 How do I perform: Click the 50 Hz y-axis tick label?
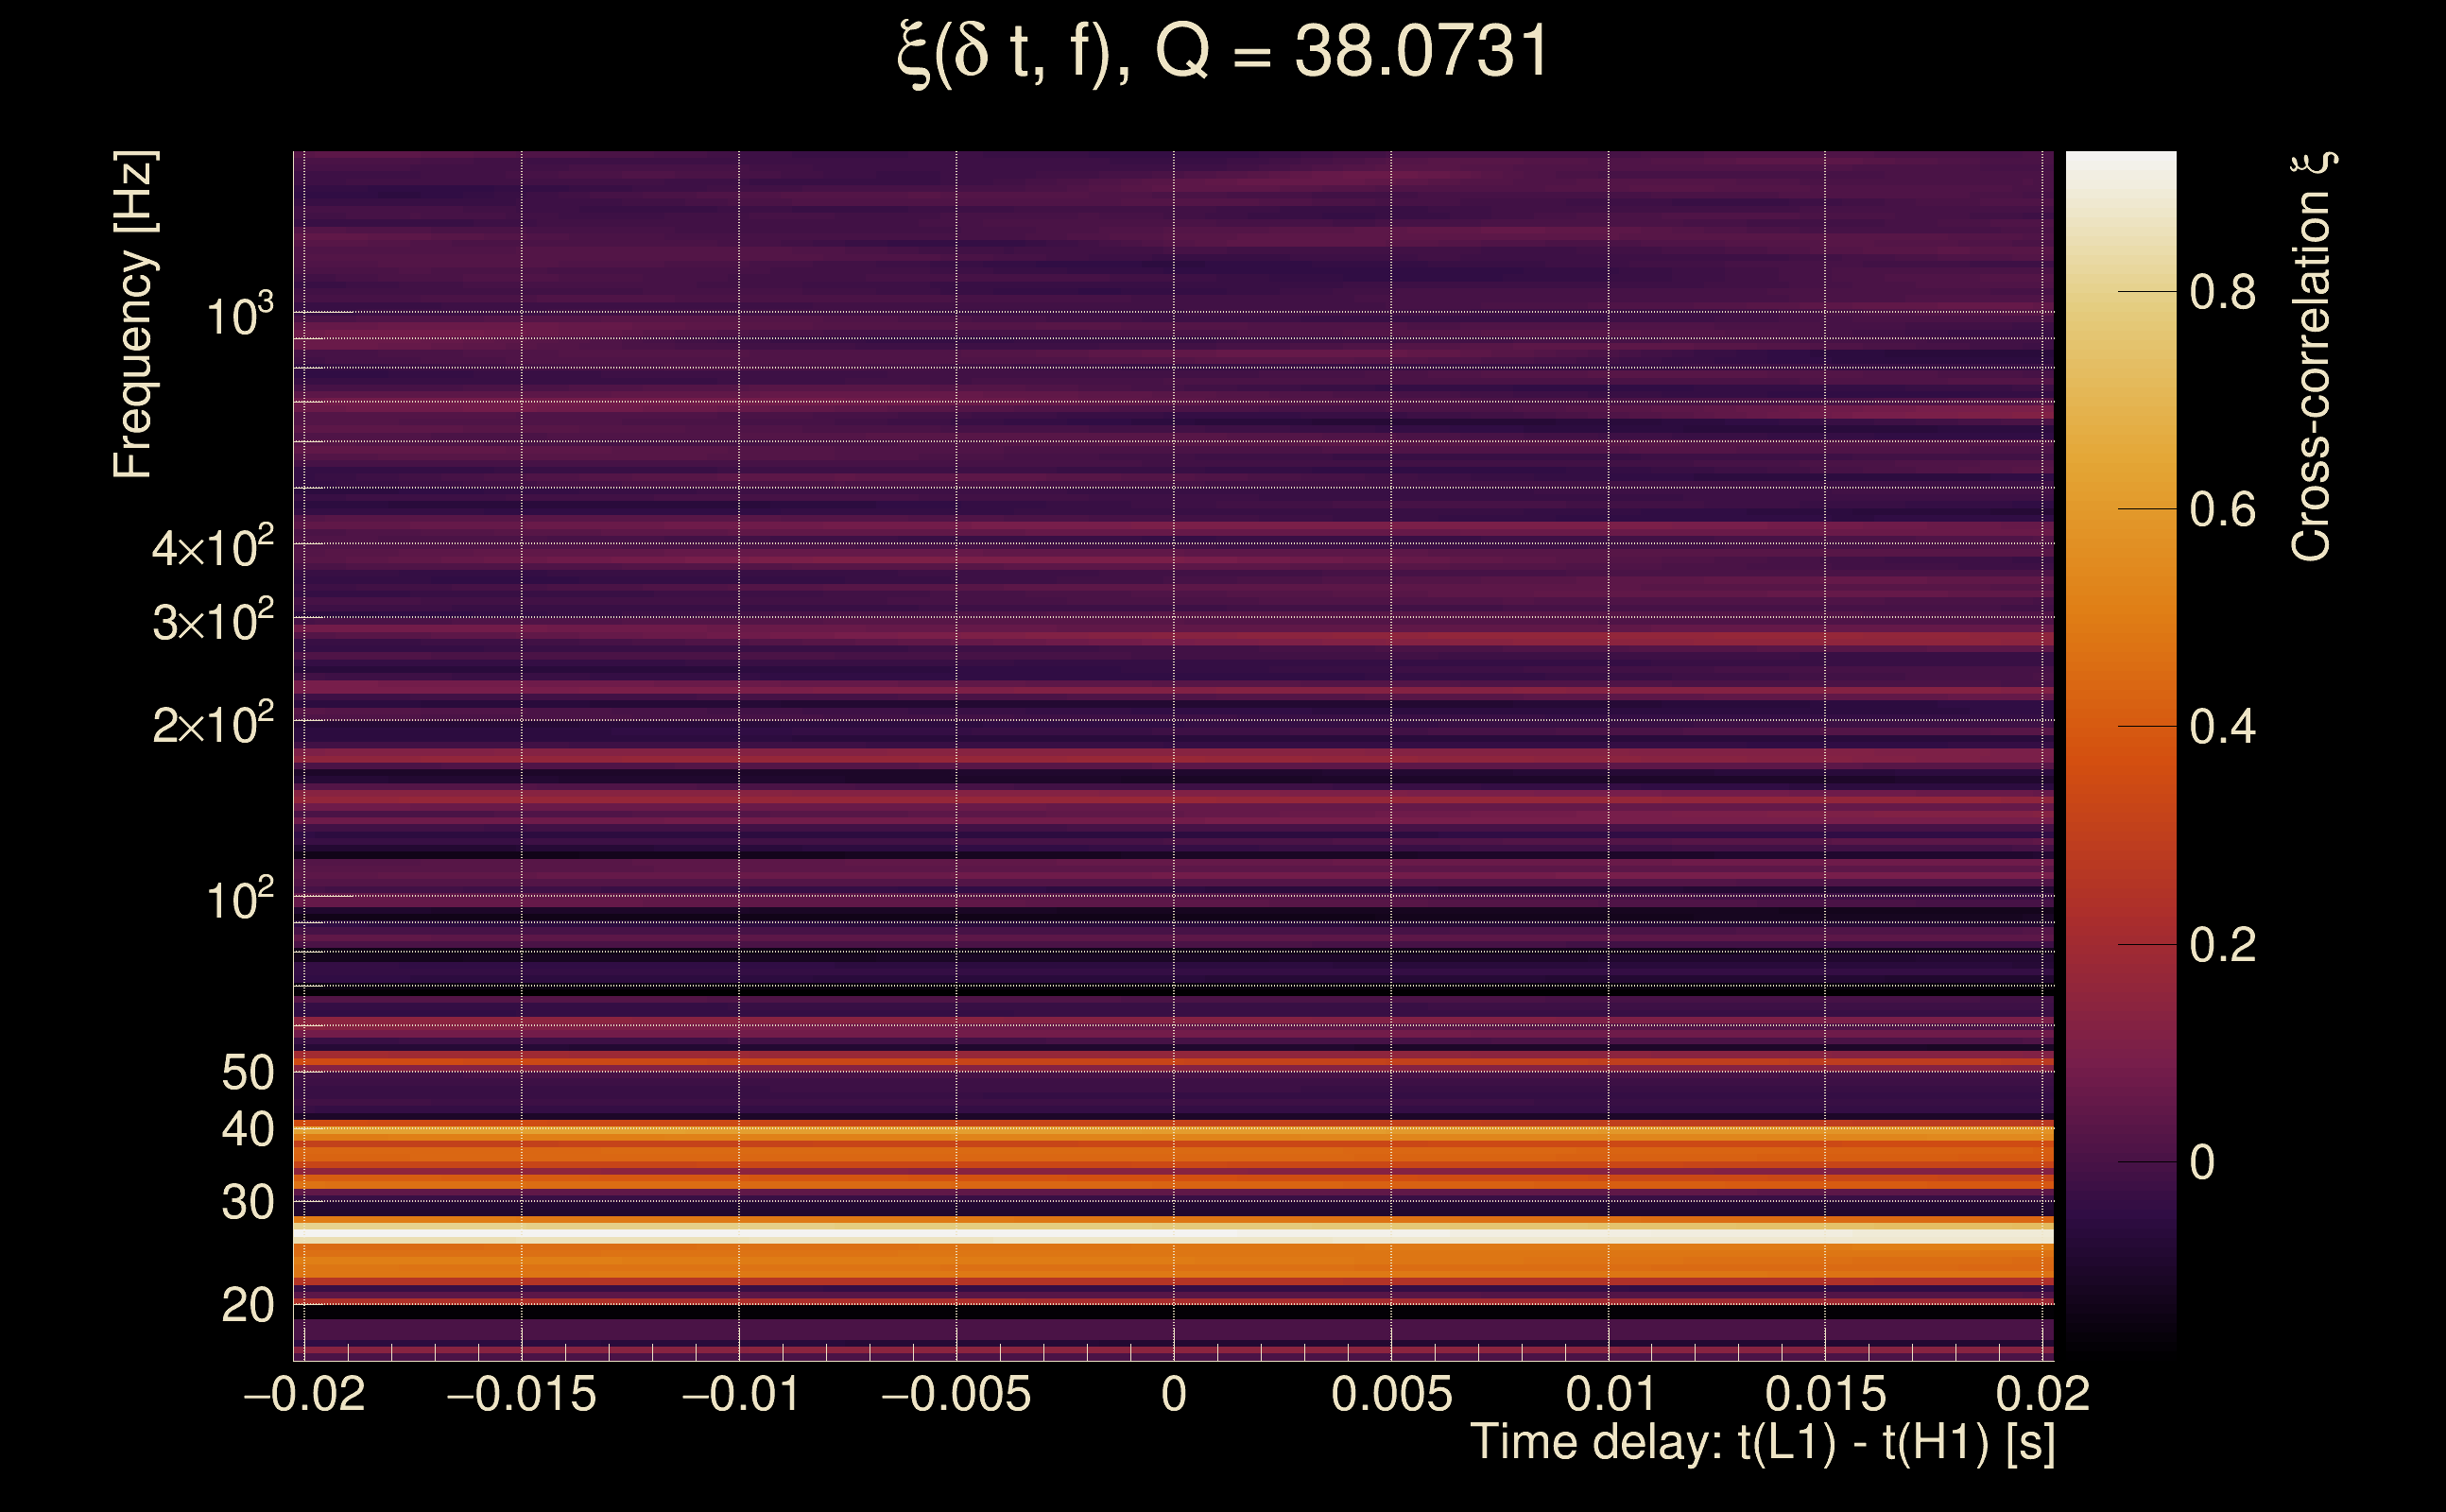(x=247, y=1073)
